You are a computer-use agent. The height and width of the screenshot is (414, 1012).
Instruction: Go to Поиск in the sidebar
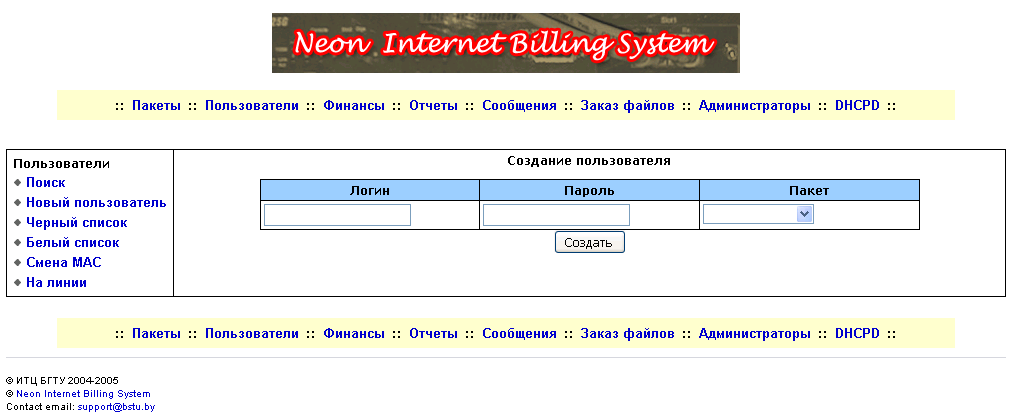(x=45, y=183)
